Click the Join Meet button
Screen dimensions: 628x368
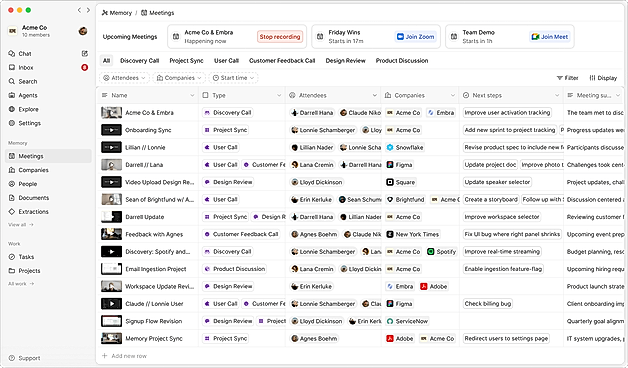point(550,36)
